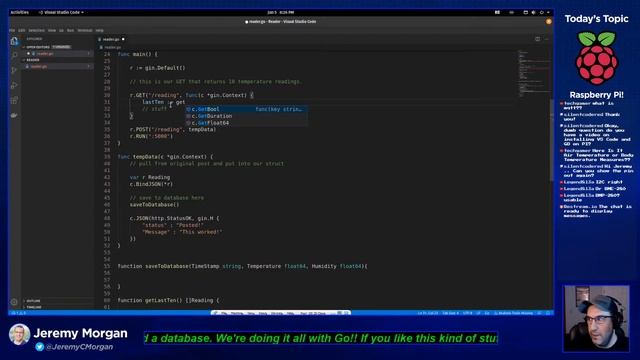Image resolution: width=640 pixels, height=360 pixels.
Task: Click the problems indicator in the status bar
Action: click(x=18, y=313)
